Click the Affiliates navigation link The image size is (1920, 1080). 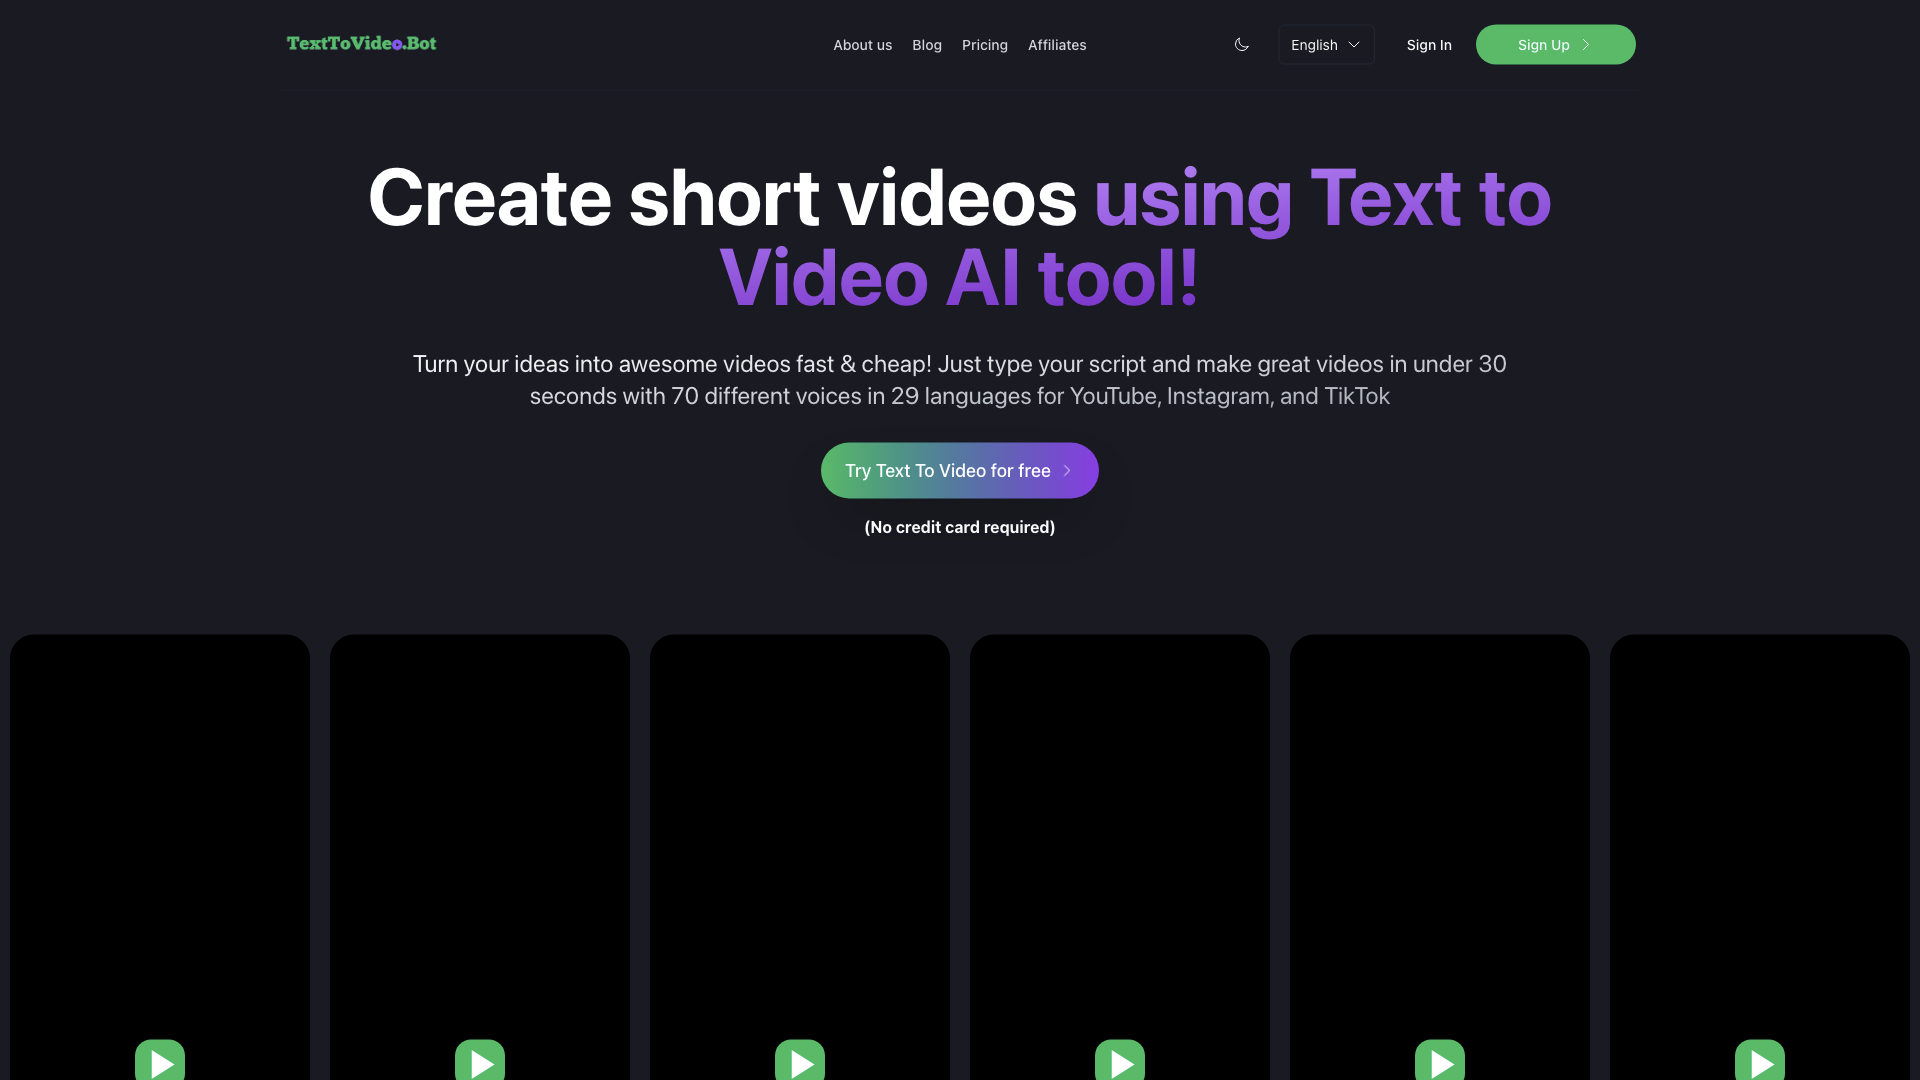1056,44
